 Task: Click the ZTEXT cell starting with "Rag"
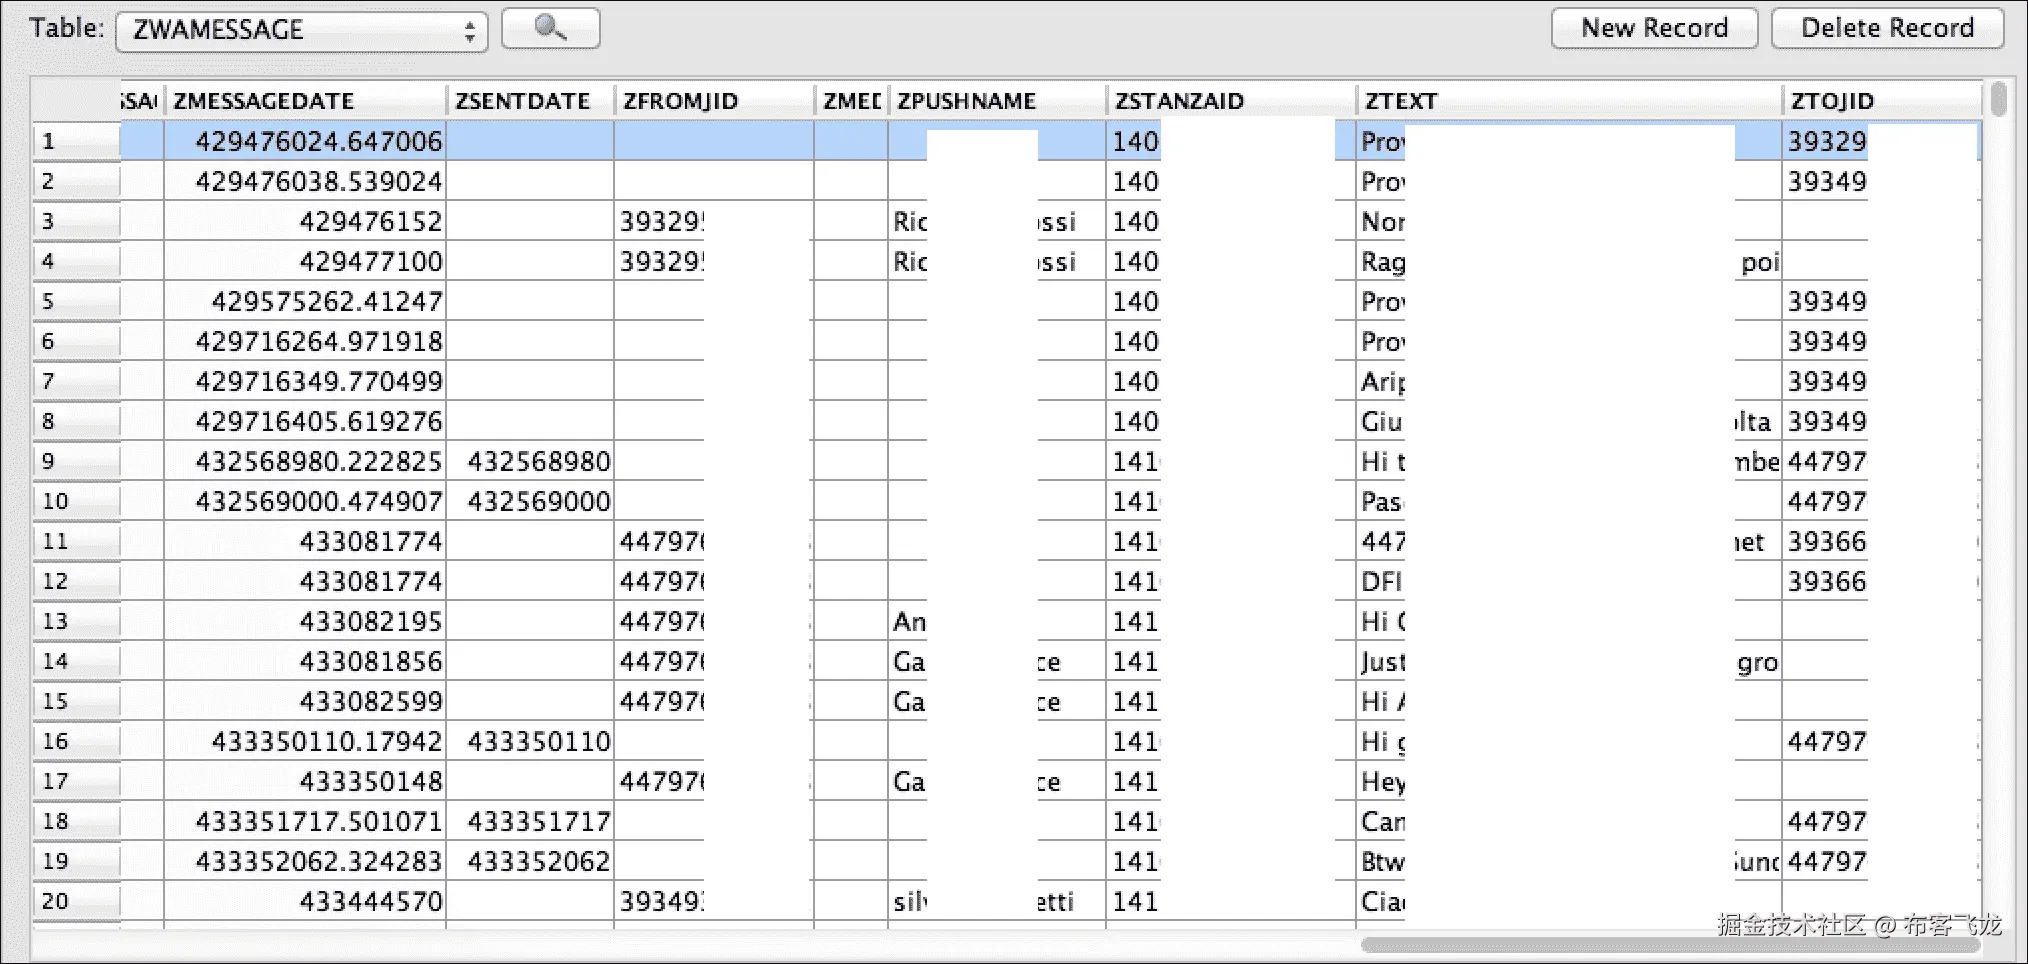[x=1569, y=261]
